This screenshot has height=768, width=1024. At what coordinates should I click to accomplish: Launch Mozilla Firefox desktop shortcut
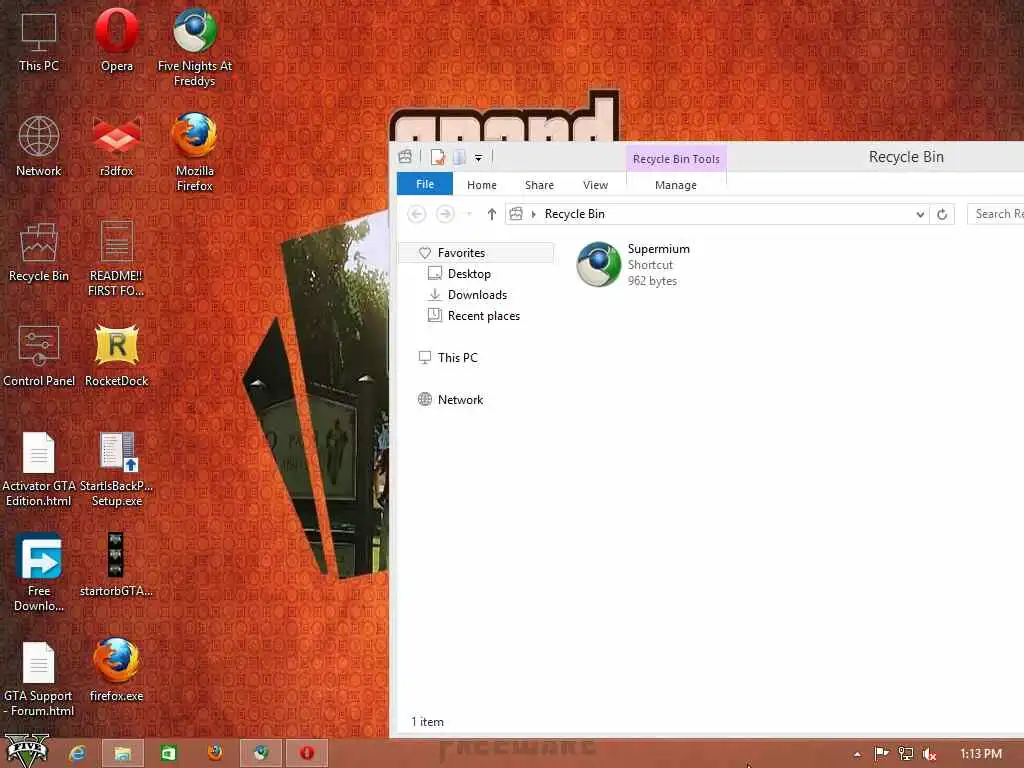[195, 153]
